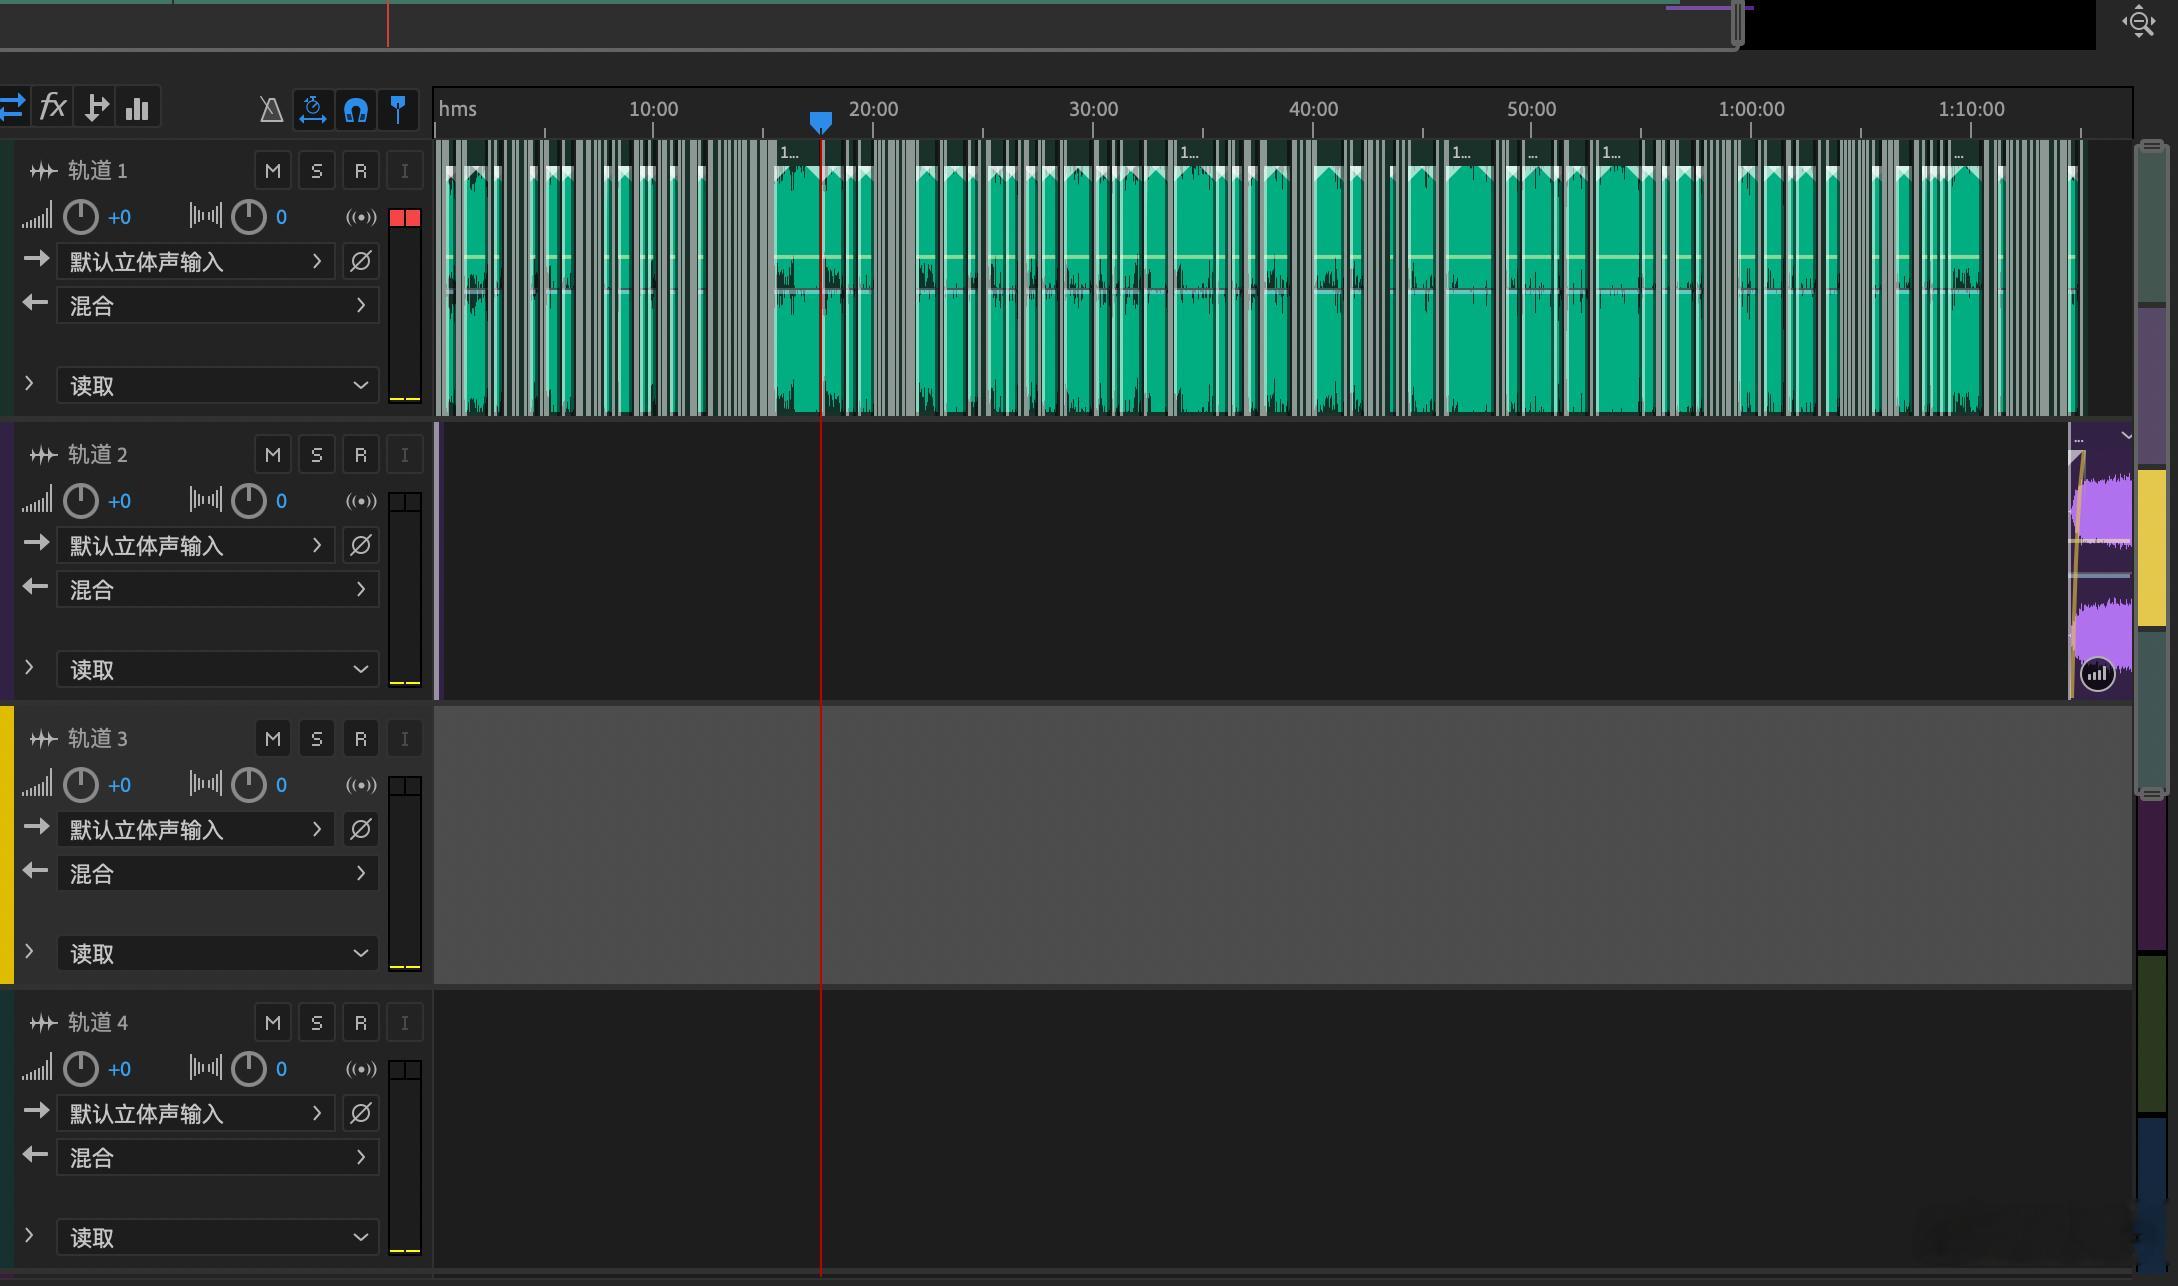The width and height of the screenshot is (2178, 1286).
Task: Click the blue playhead marker on ruler
Action: click(x=820, y=122)
